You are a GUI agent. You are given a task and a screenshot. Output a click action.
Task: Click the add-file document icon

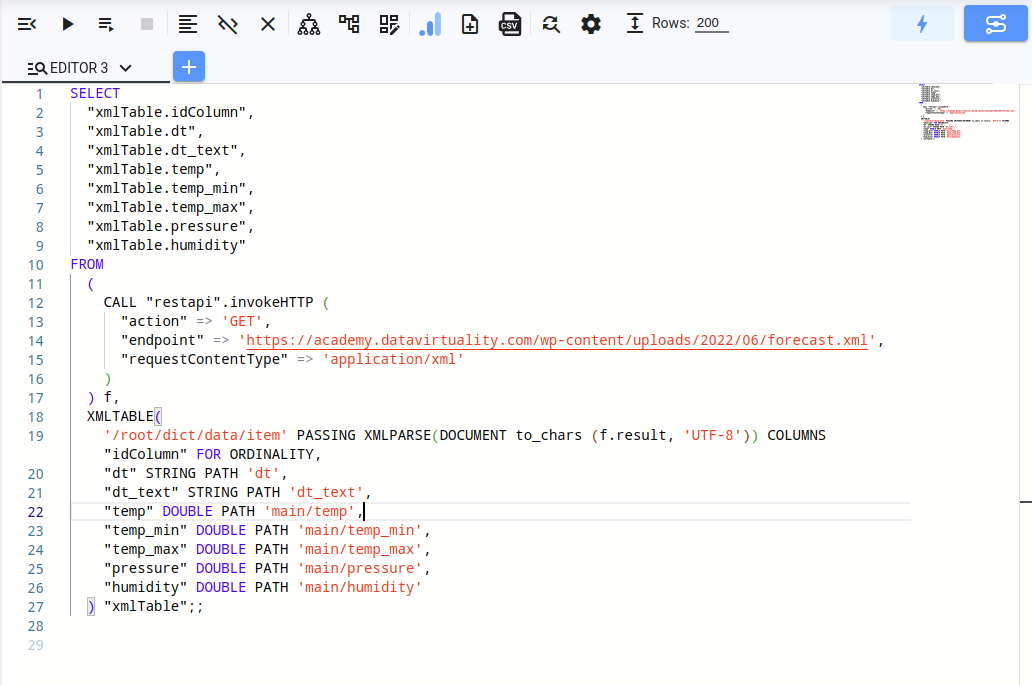click(x=470, y=24)
